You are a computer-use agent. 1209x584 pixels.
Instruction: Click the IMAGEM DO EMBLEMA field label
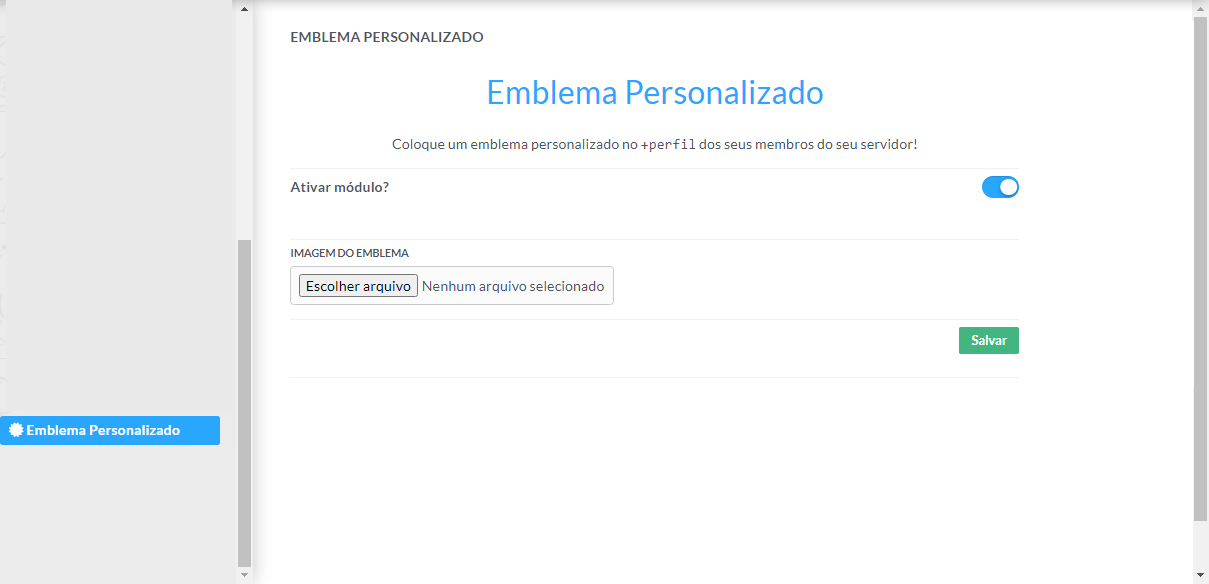[349, 253]
